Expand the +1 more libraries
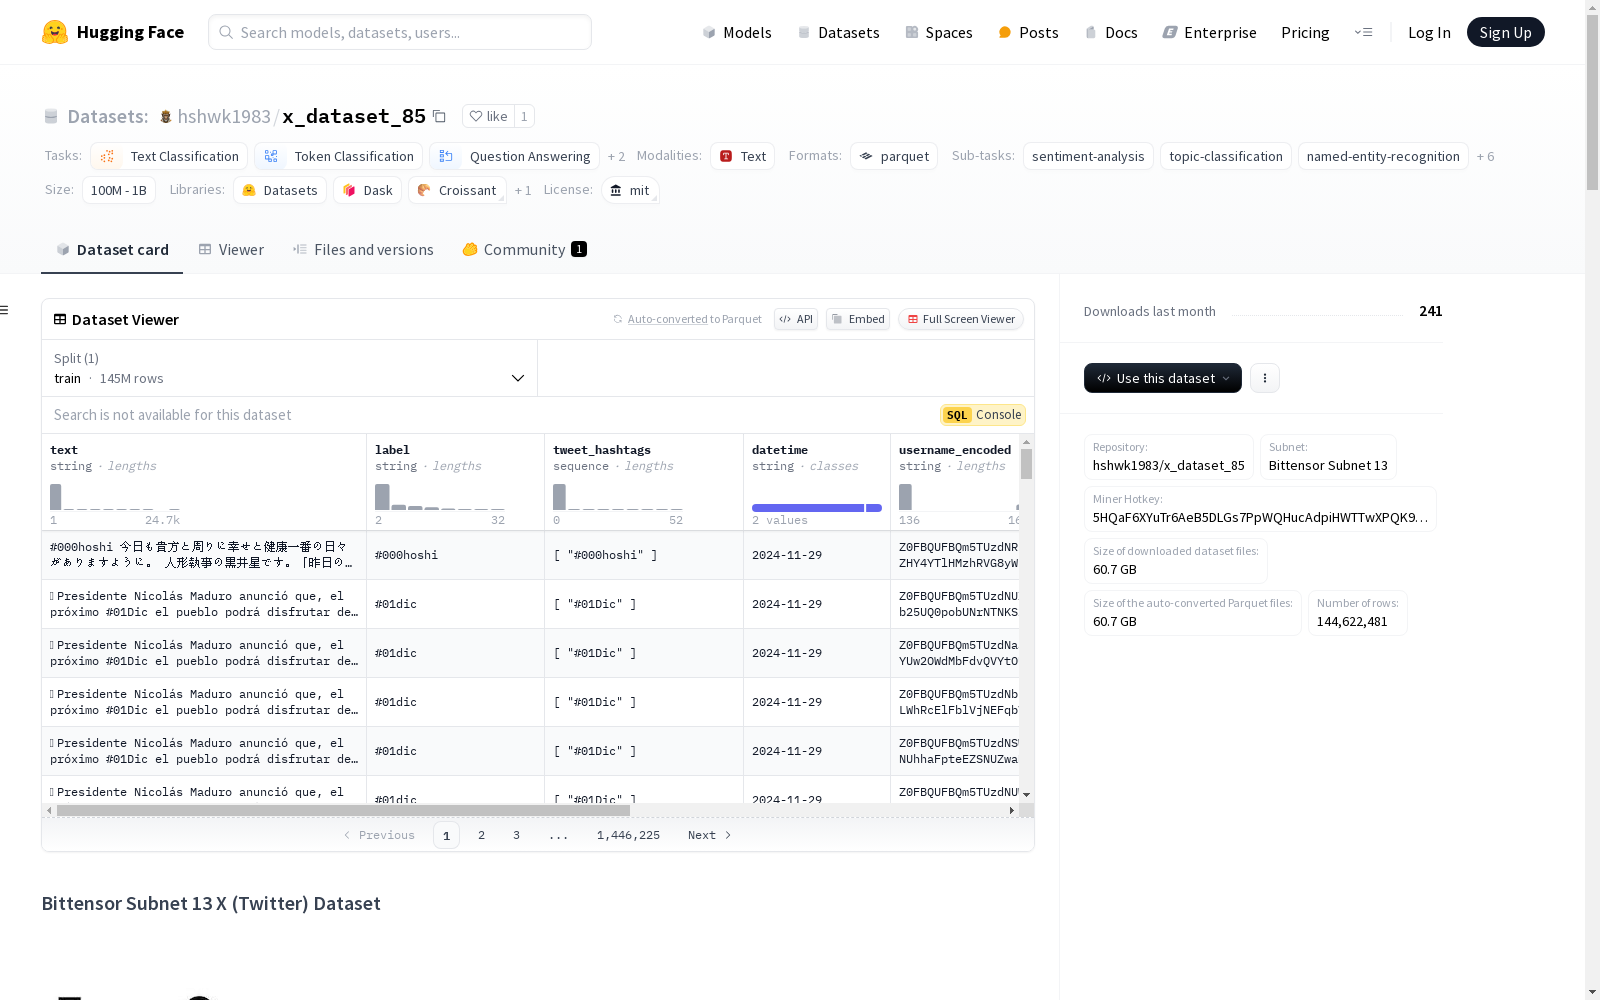Viewport: 1600px width, 1000px height. (x=523, y=190)
